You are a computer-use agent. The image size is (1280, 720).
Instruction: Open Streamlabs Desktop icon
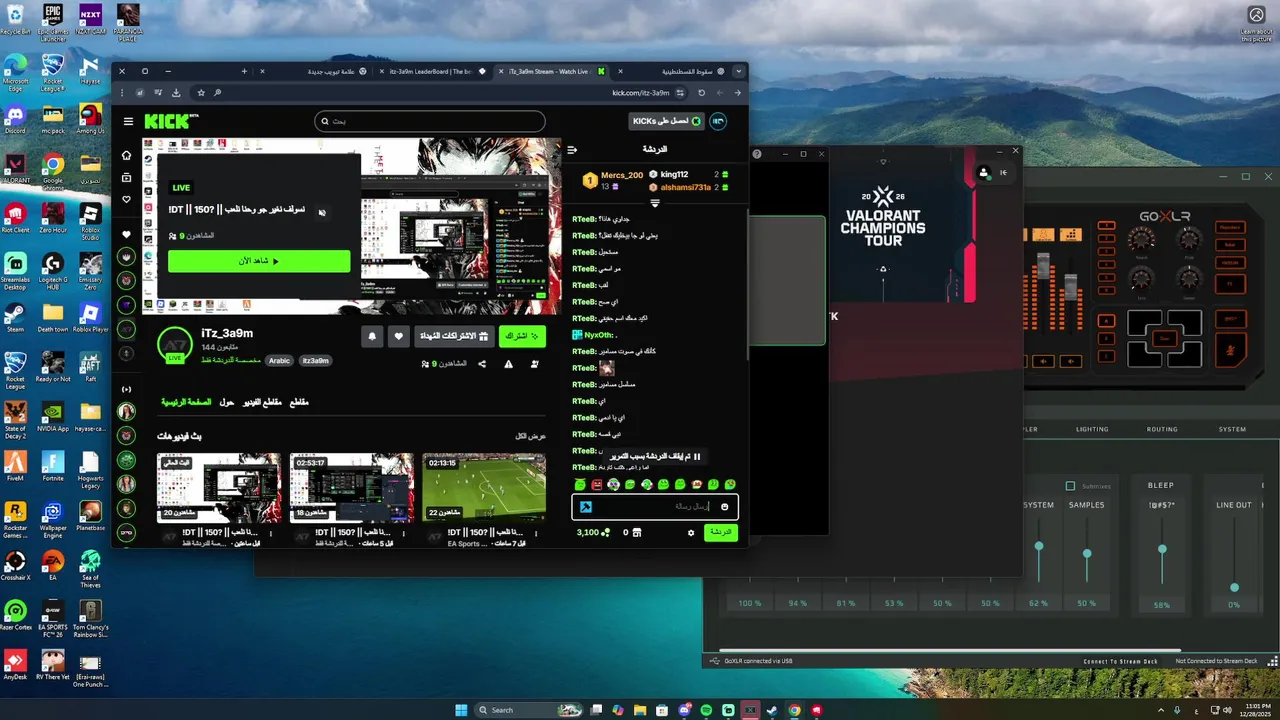click(x=15, y=270)
